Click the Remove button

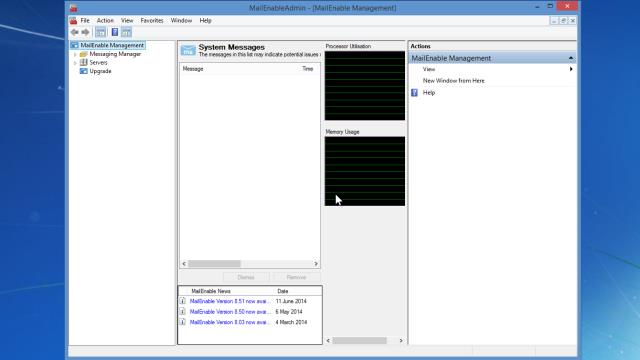(x=296, y=277)
